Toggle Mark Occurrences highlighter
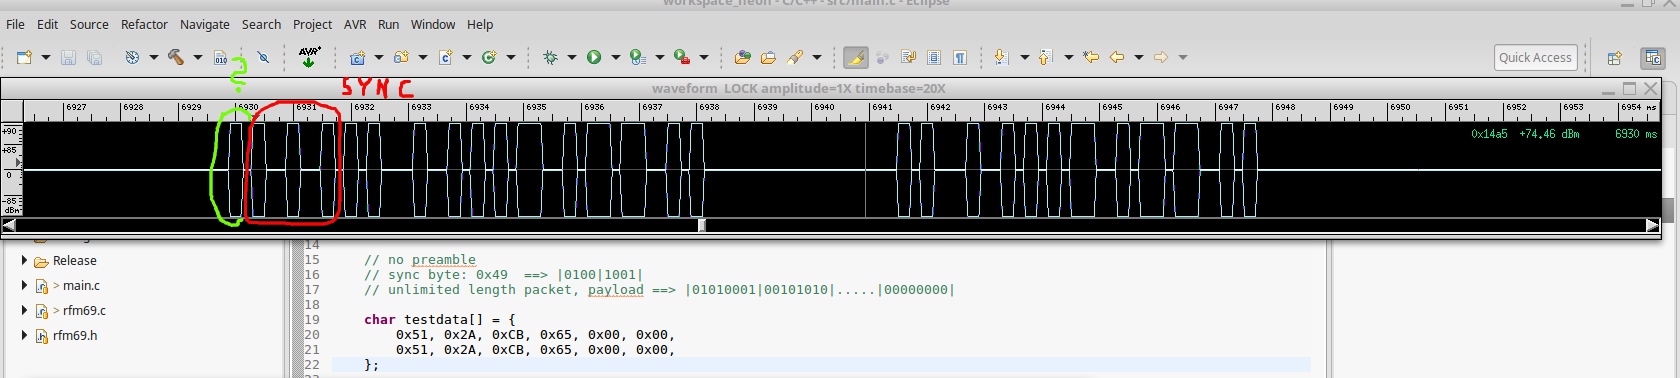Image resolution: width=1680 pixels, height=378 pixels. pos(855,57)
